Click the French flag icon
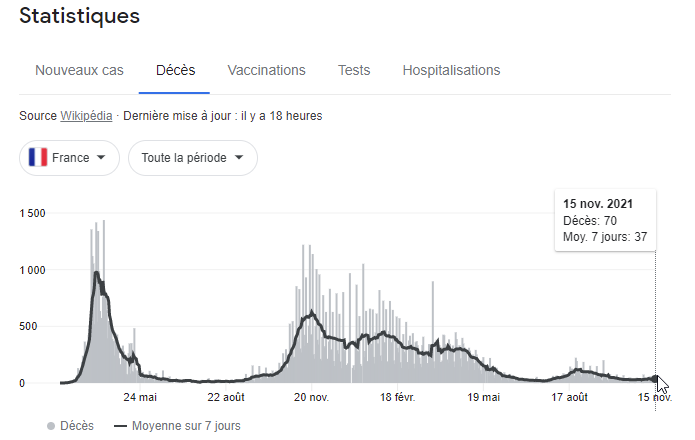 [x=40, y=158]
